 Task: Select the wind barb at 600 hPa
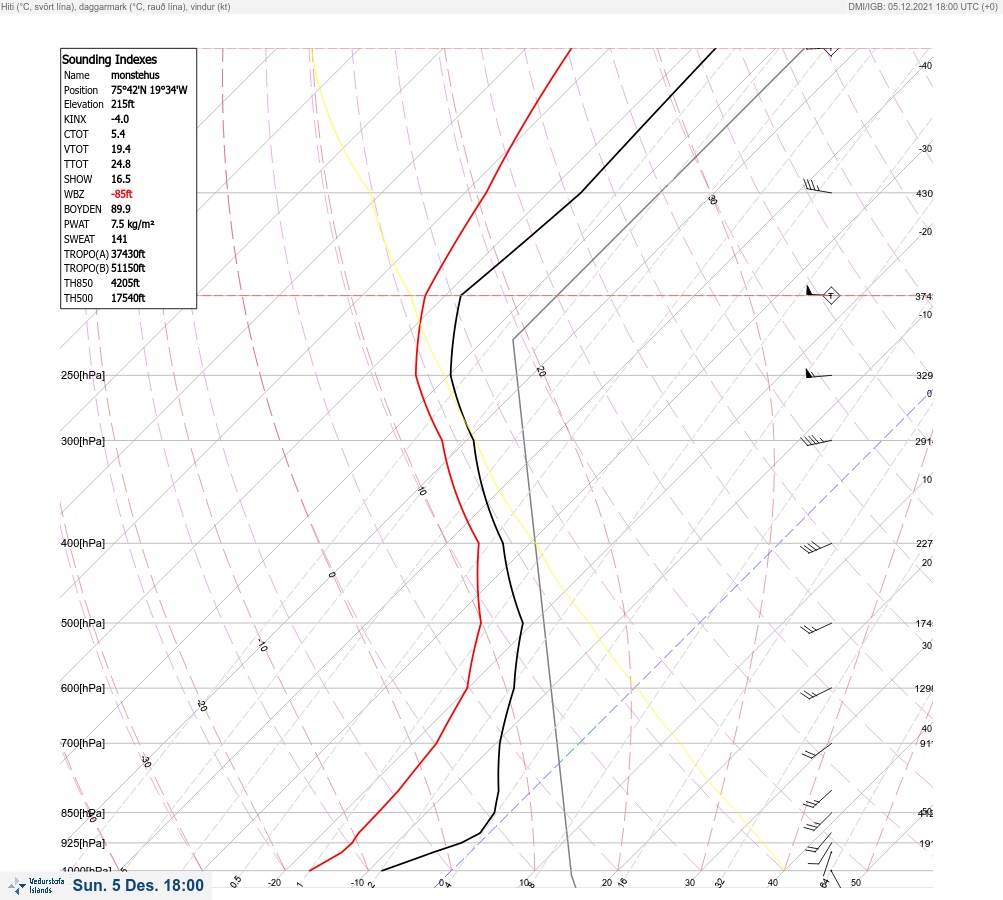[x=816, y=693]
